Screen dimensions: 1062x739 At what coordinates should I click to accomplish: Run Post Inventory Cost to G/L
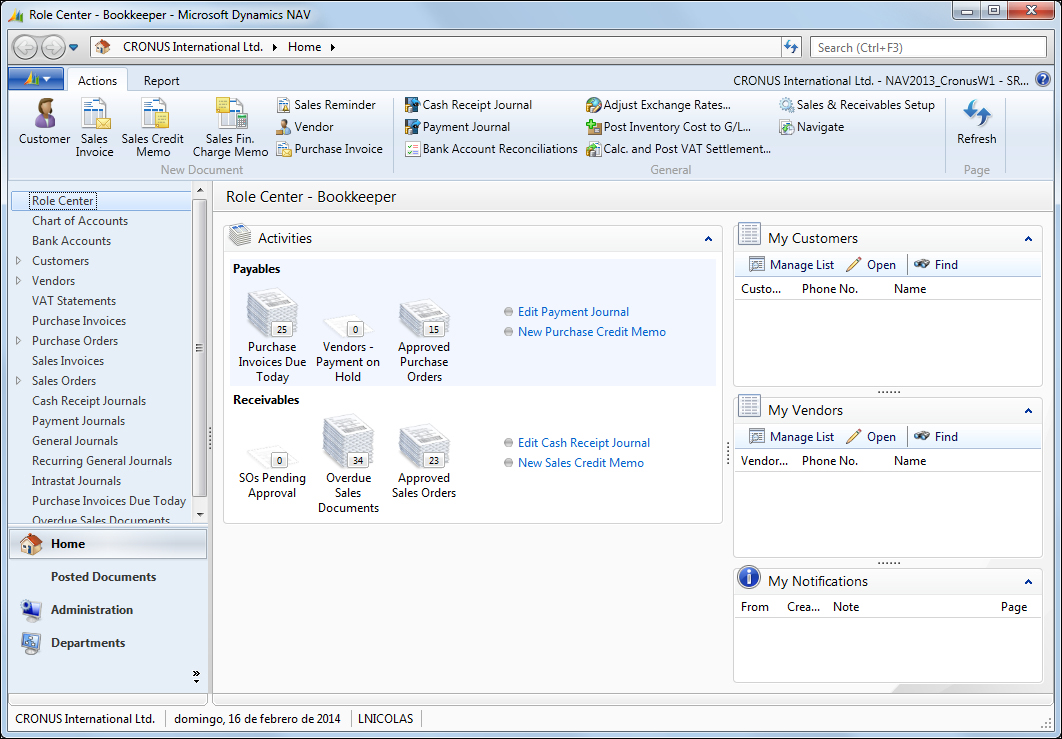pos(668,127)
